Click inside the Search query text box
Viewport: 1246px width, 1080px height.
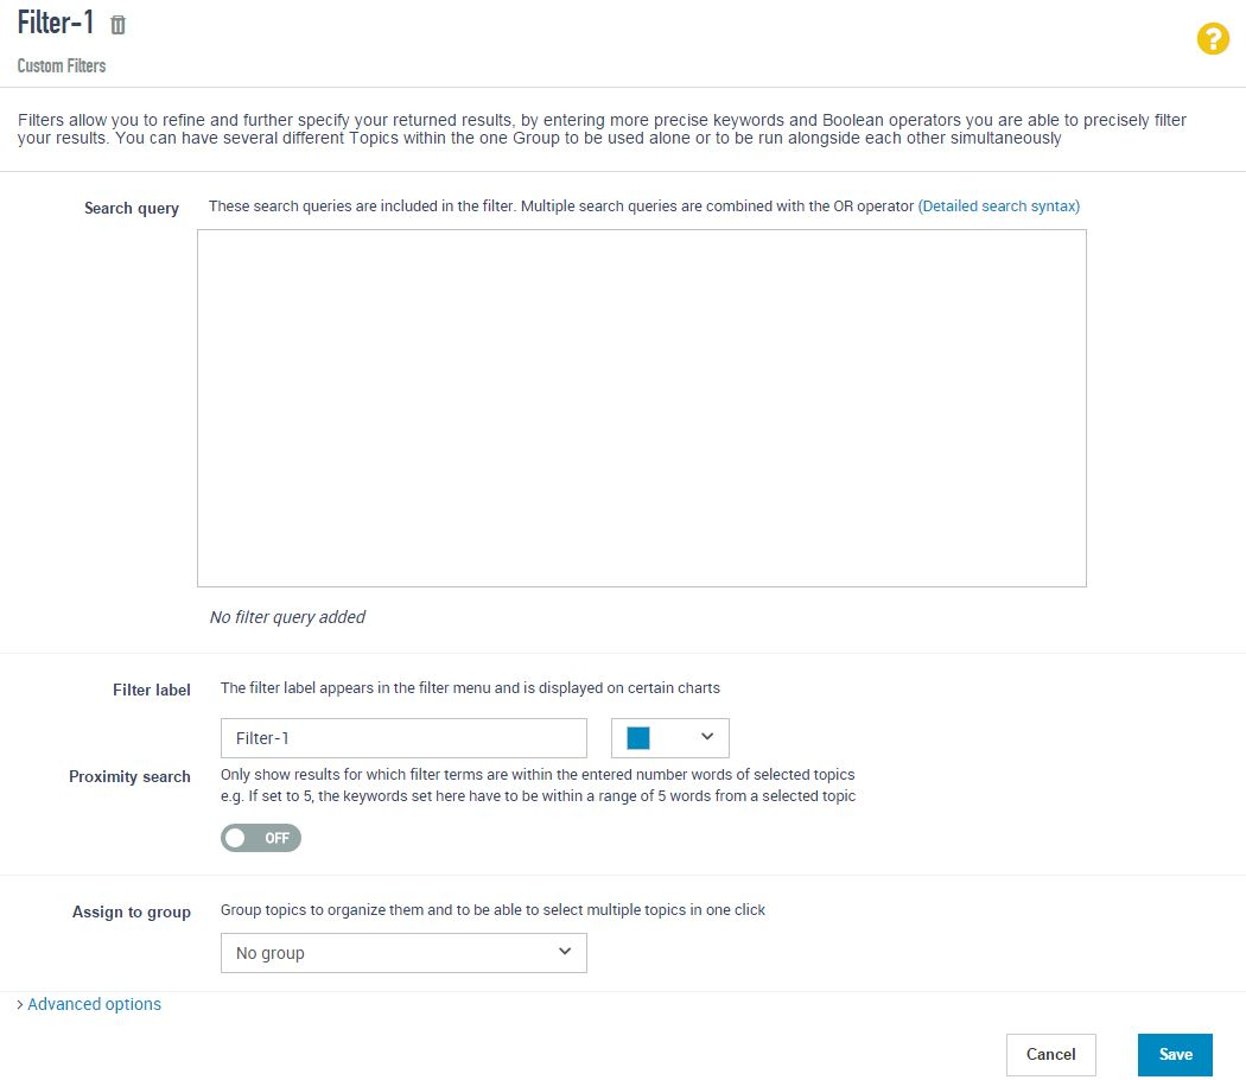tap(641, 408)
